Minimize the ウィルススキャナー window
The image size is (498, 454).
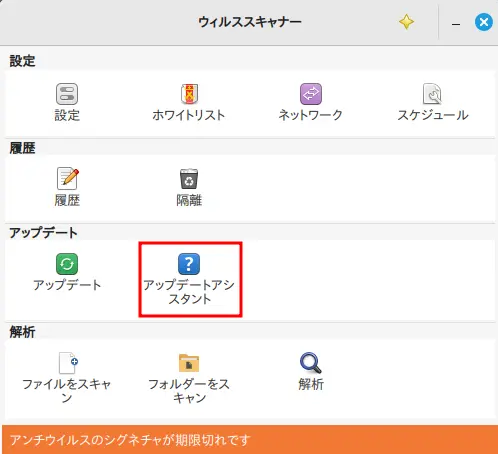(456, 24)
